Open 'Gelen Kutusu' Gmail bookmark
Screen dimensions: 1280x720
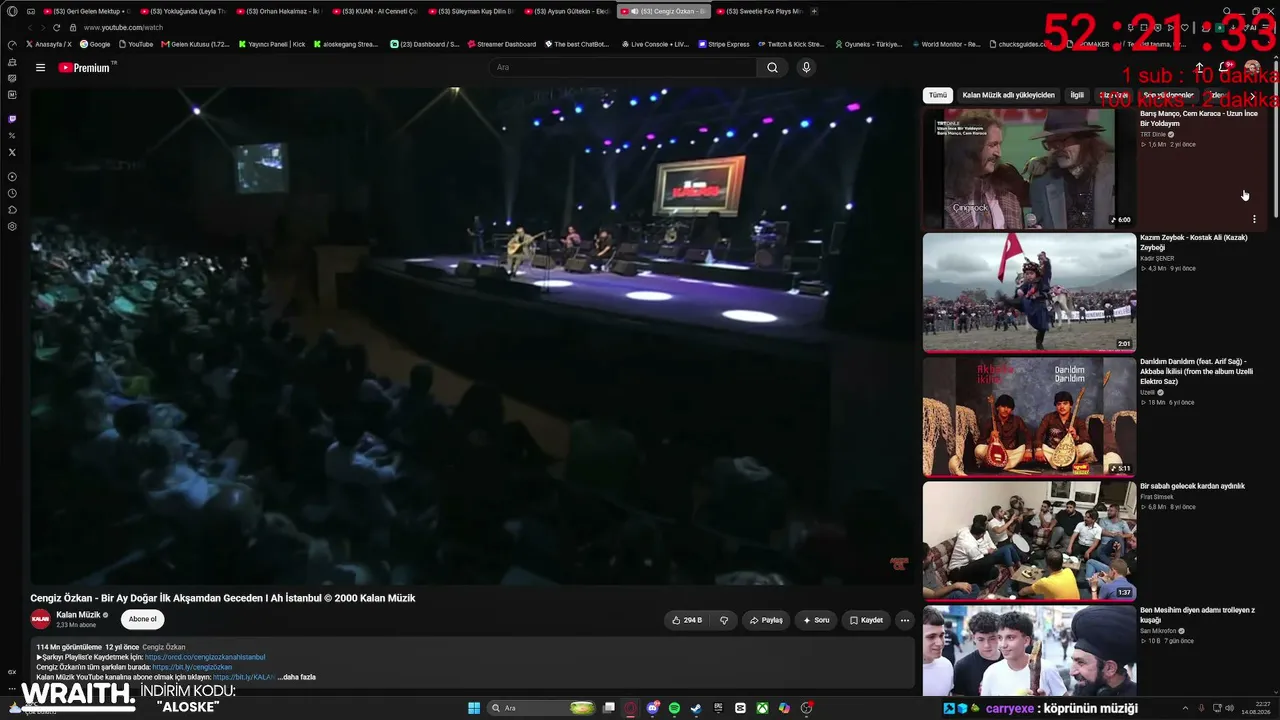[x=195, y=44]
